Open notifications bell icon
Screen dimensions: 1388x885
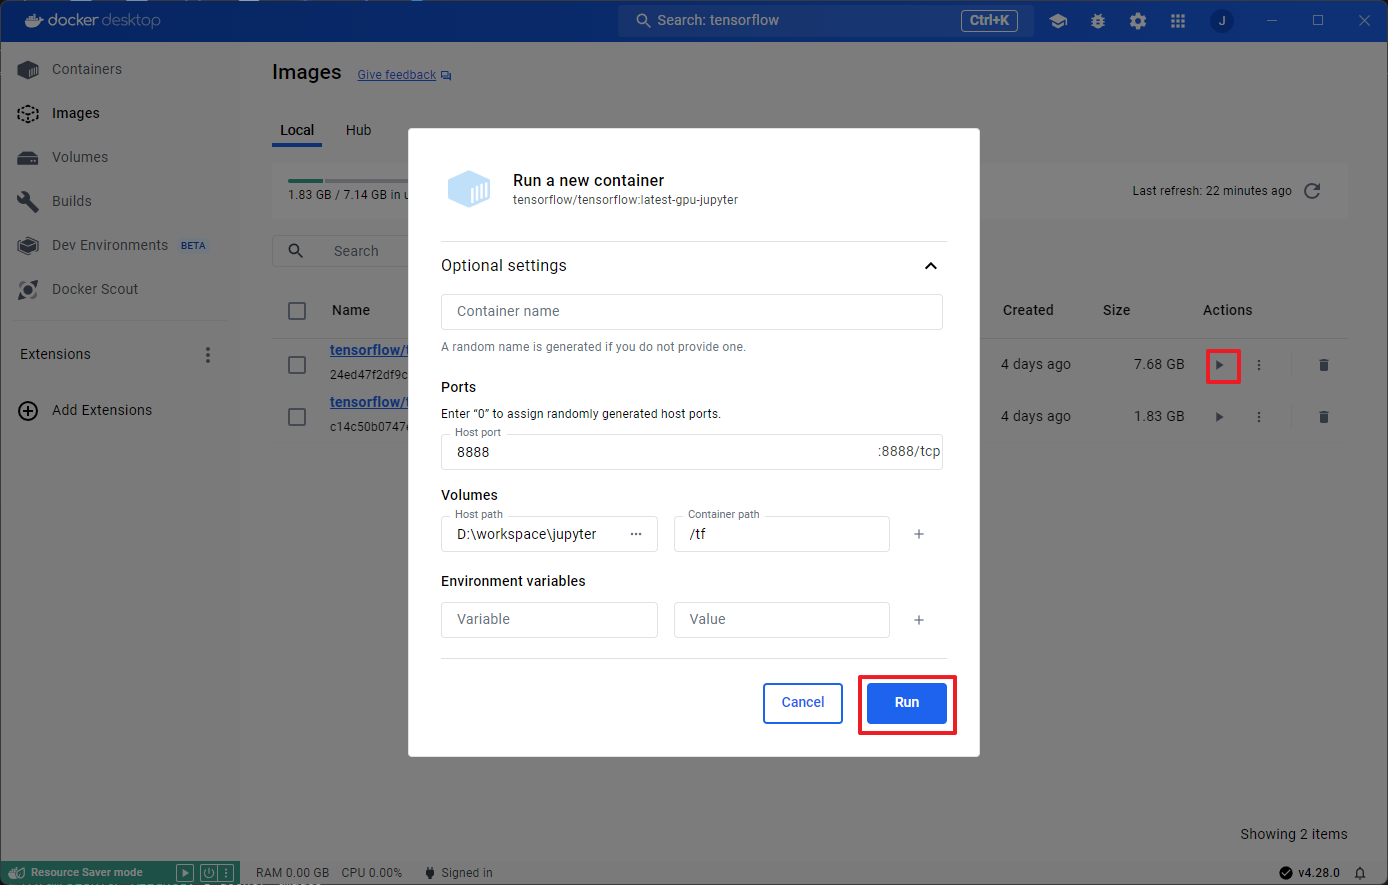pyautogui.click(x=1360, y=873)
